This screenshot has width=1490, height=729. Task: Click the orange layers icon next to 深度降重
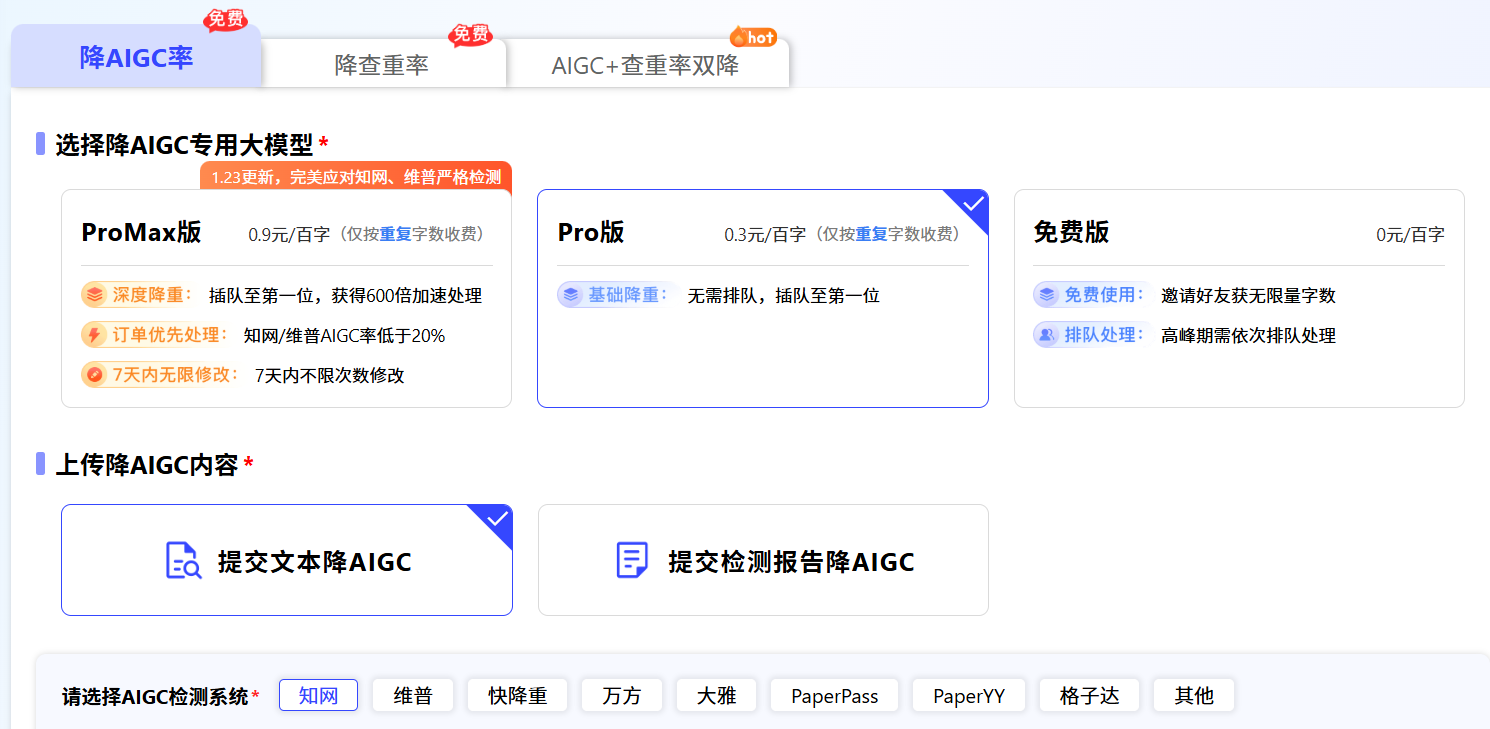pos(94,295)
